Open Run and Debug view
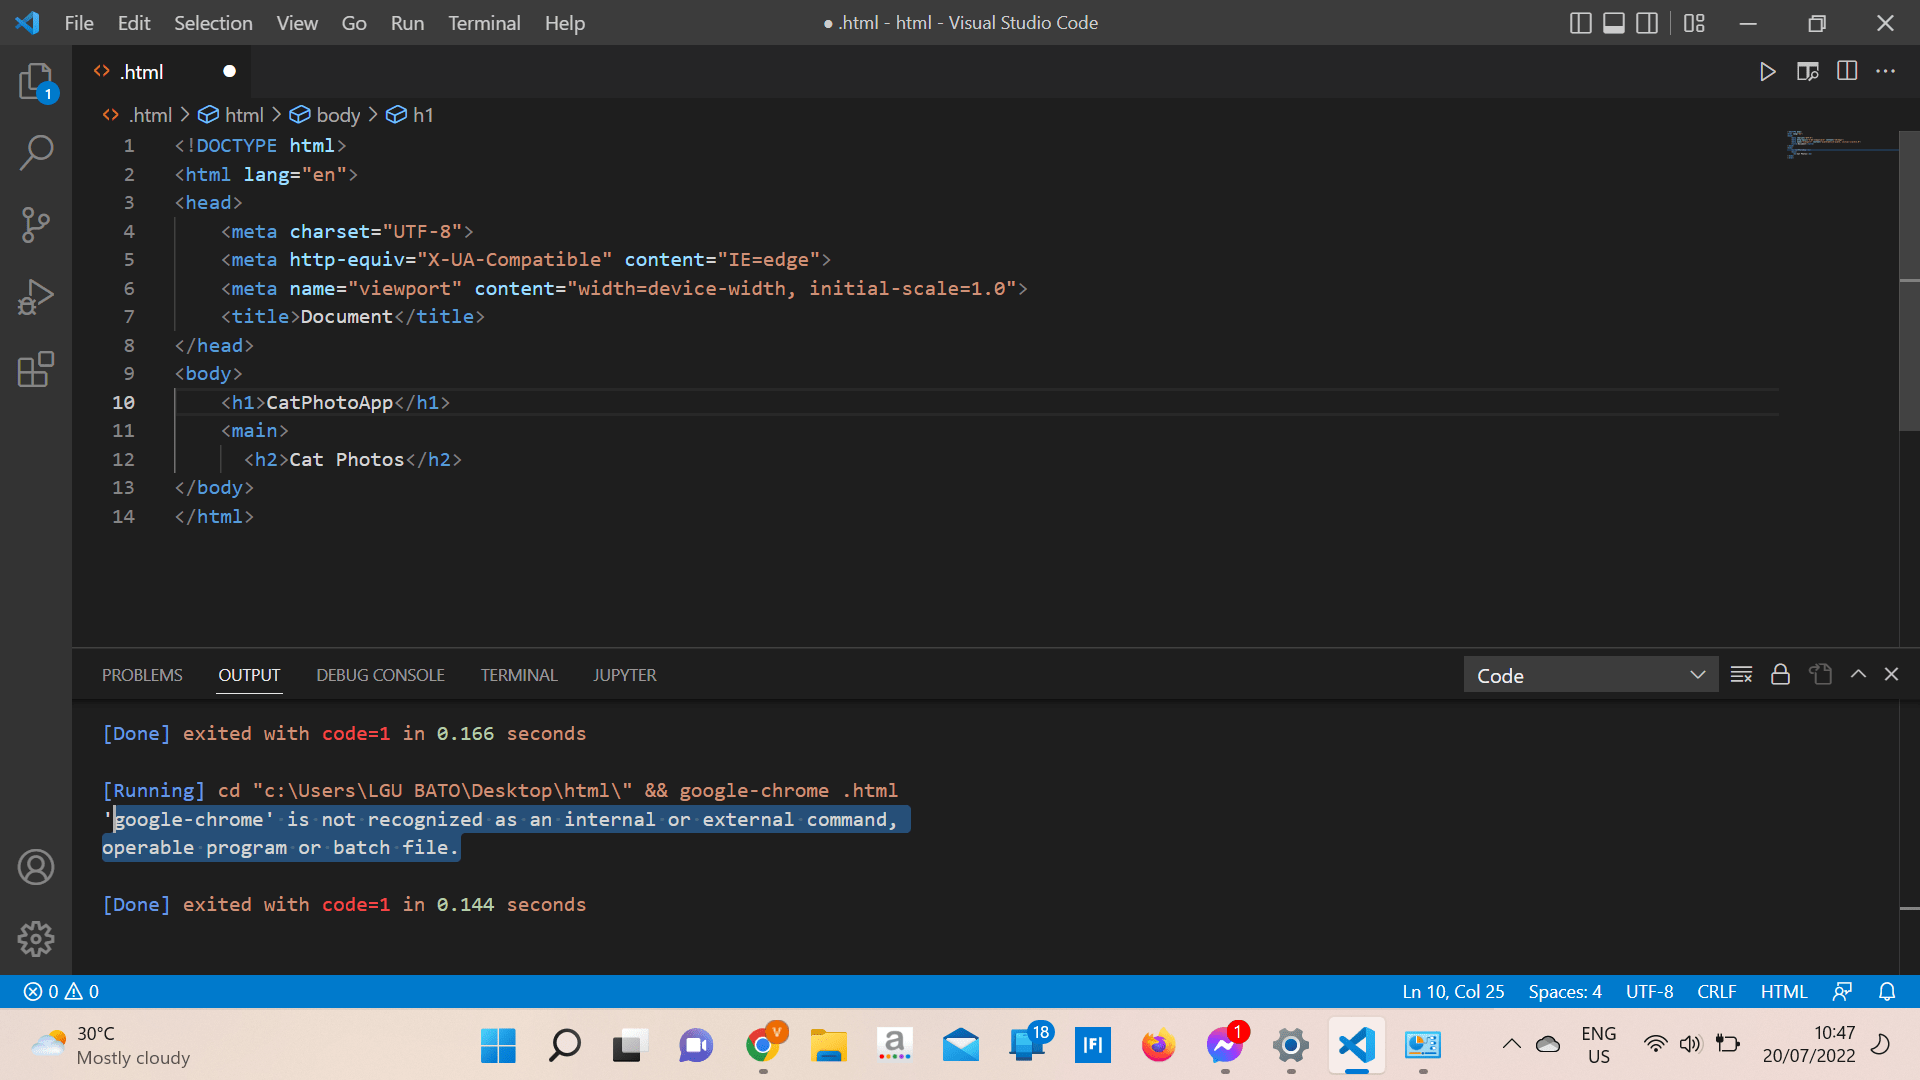The image size is (1920, 1080). pyautogui.click(x=36, y=297)
